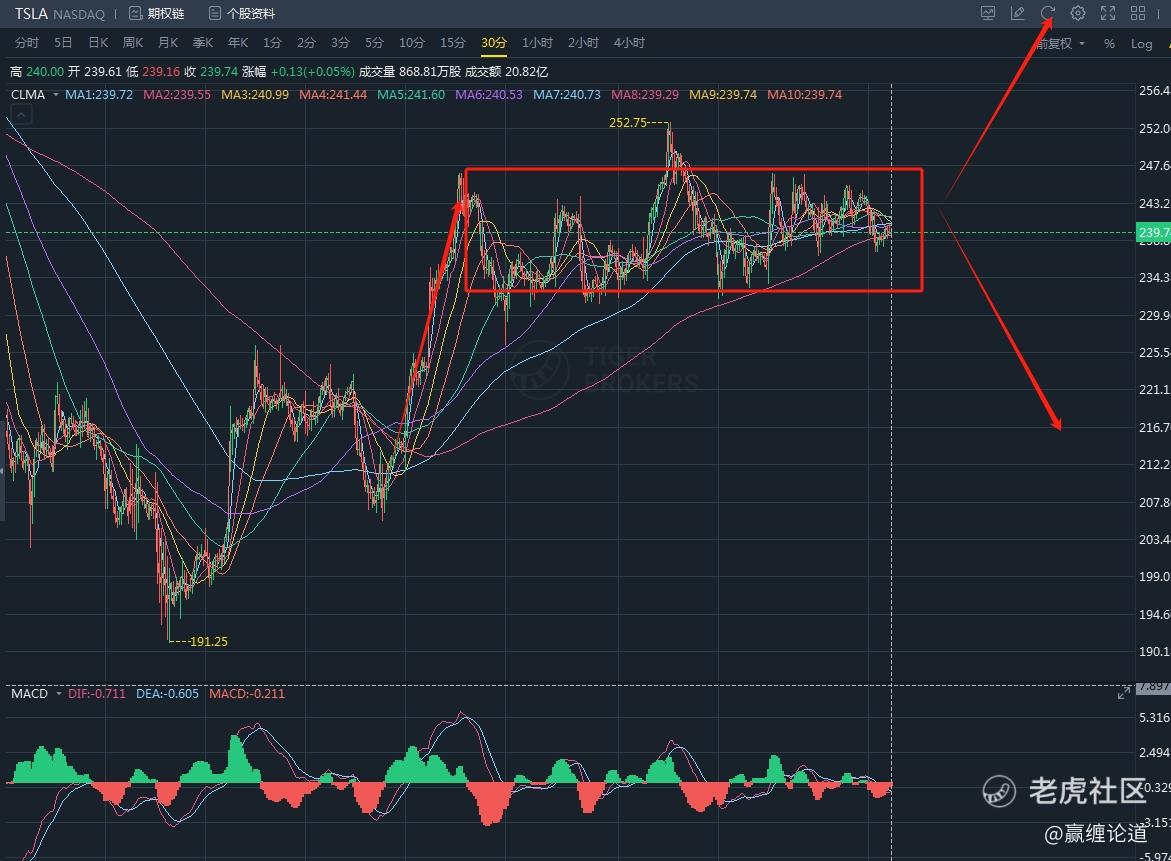Image resolution: width=1171 pixels, height=861 pixels.
Task: Expand the 前复权 price adjustment dropdown
Action: (1059, 43)
